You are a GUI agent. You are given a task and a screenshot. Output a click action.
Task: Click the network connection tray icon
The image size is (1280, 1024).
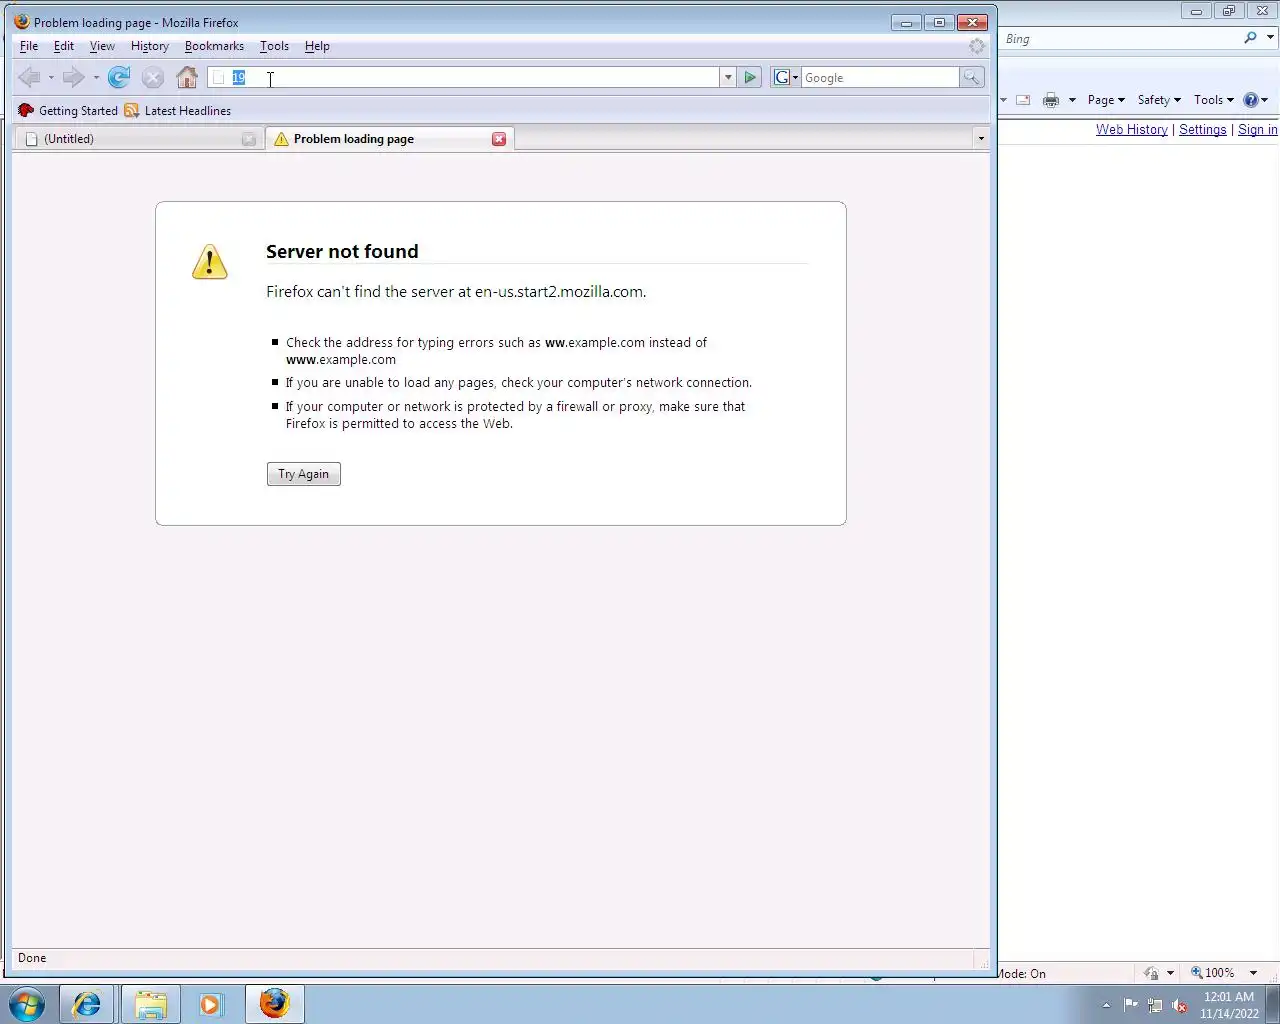[x=1155, y=1005]
